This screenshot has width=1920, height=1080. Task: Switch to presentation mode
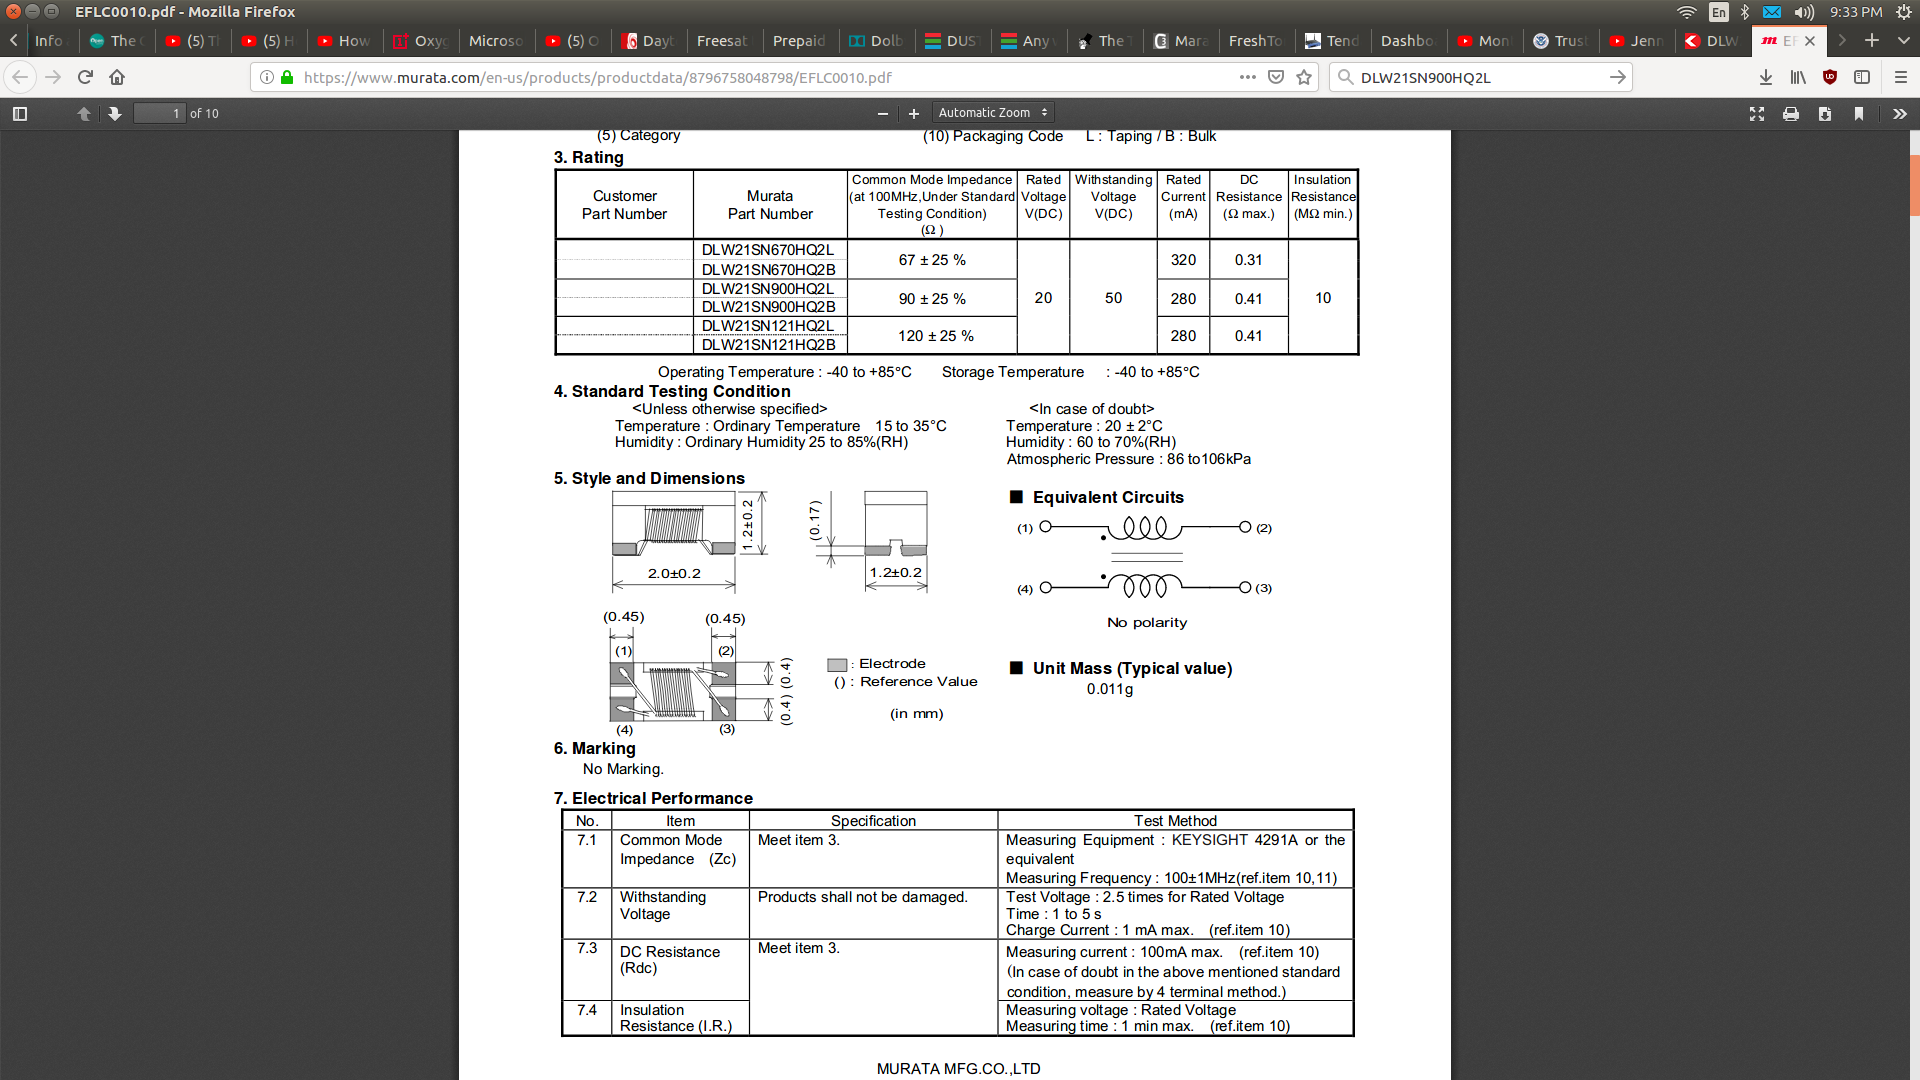pos(1757,114)
